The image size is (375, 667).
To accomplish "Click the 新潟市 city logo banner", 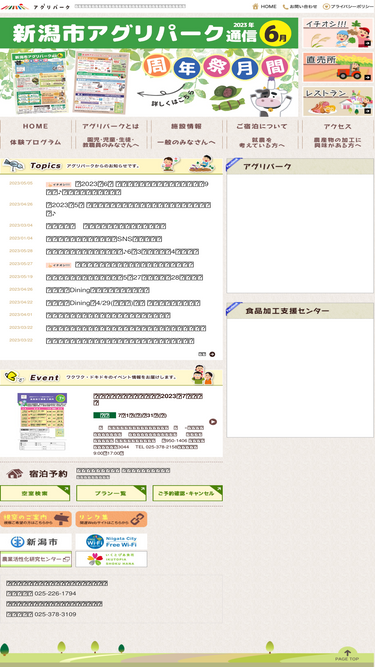I will tap(36, 542).
